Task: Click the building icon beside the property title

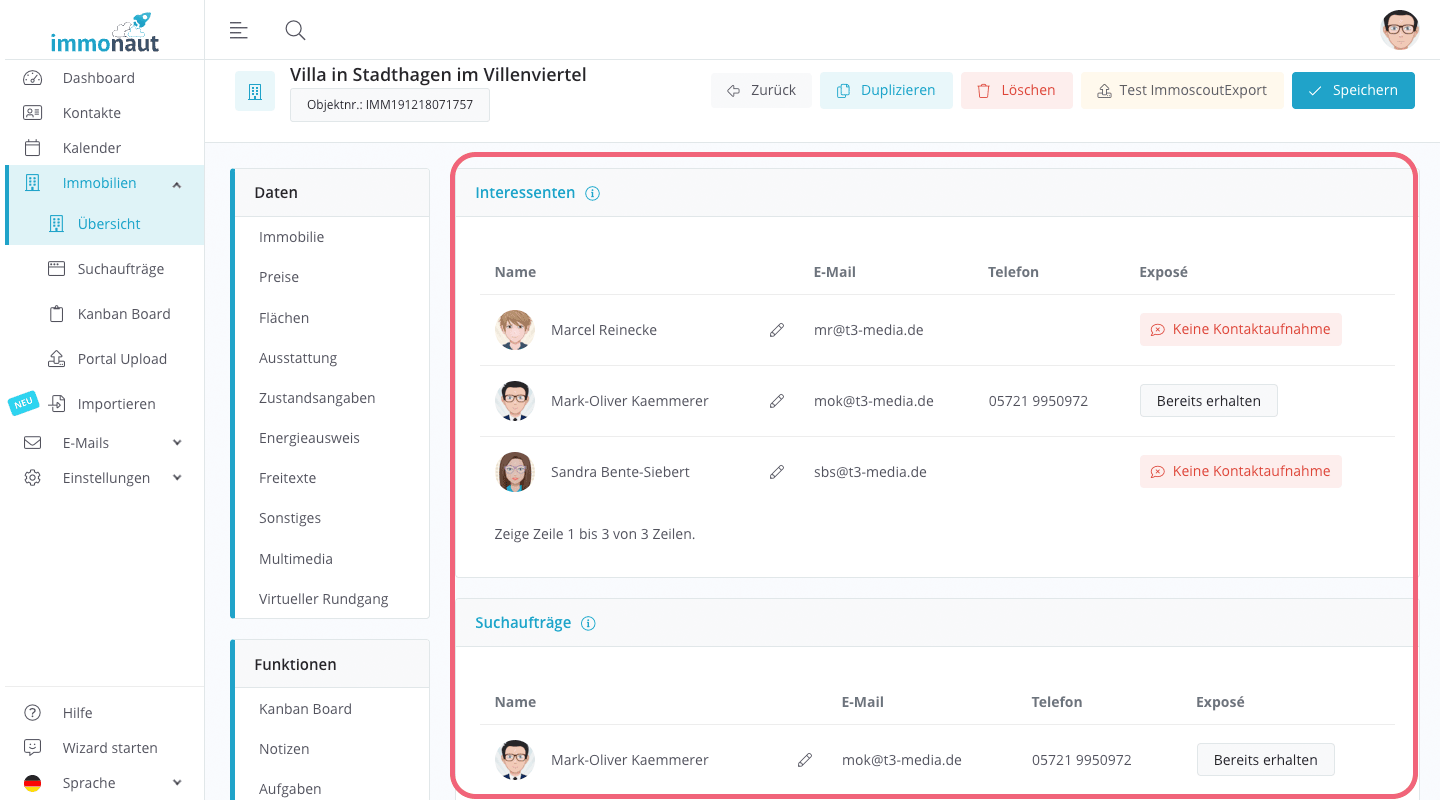Action: click(255, 91)
